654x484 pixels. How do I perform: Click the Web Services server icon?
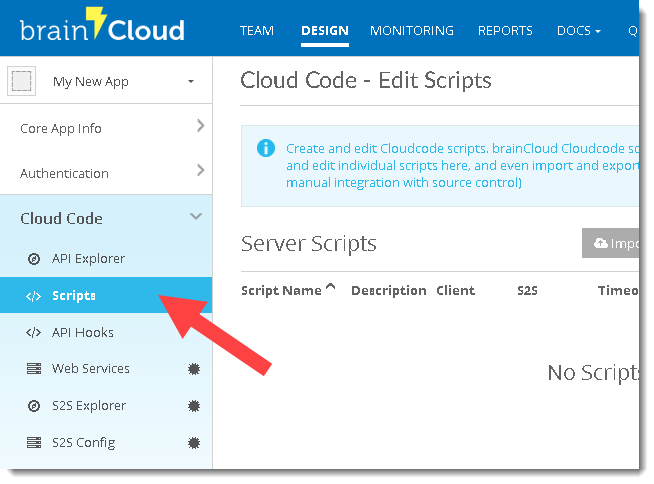coord(33,369)
